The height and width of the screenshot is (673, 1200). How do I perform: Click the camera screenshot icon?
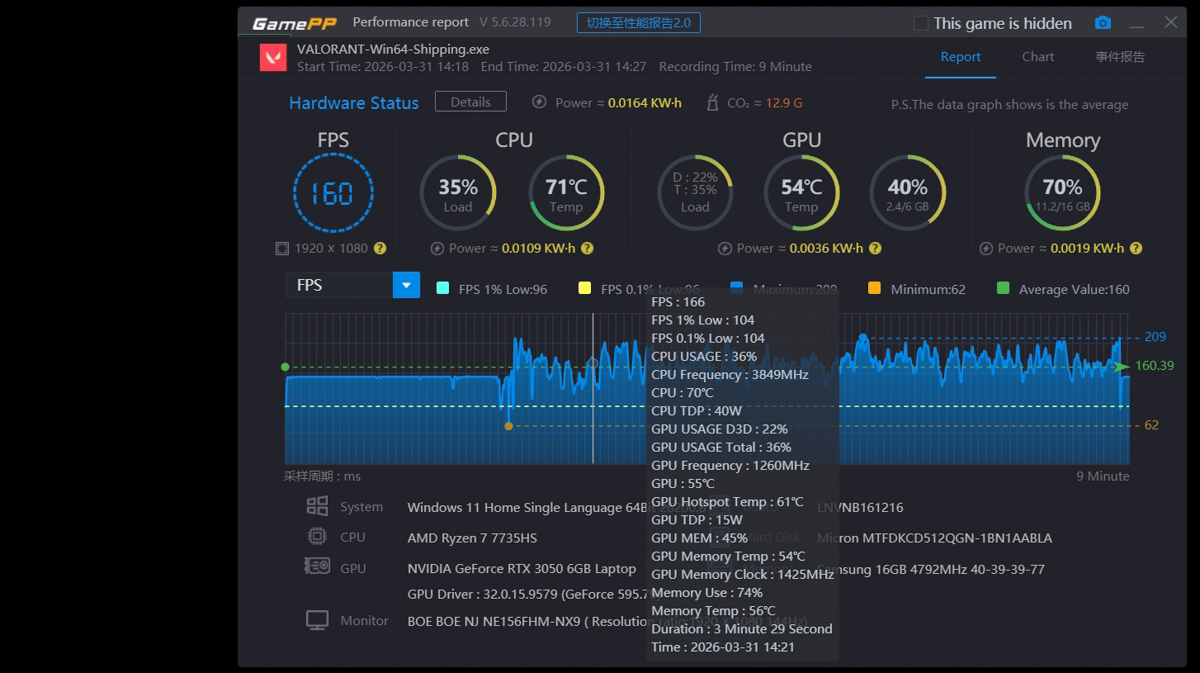pos(1103,22)
